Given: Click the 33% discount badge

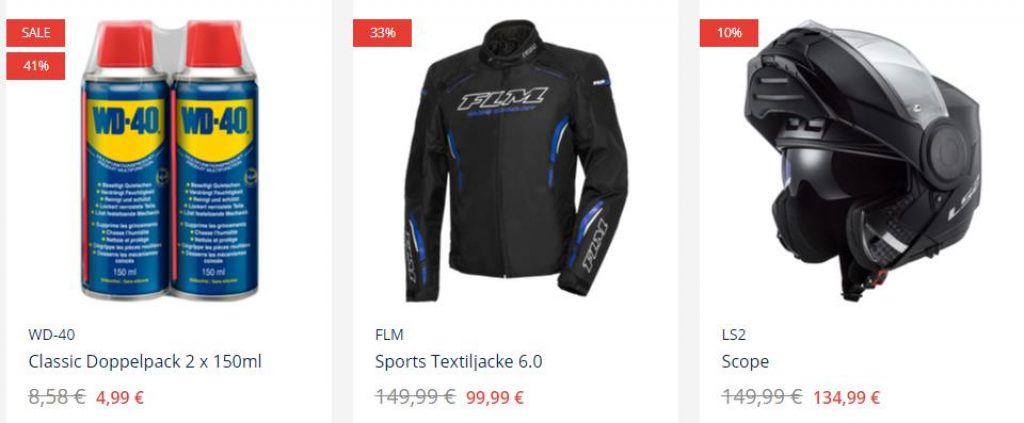Looking at the screenshot, I should [382, 33].
